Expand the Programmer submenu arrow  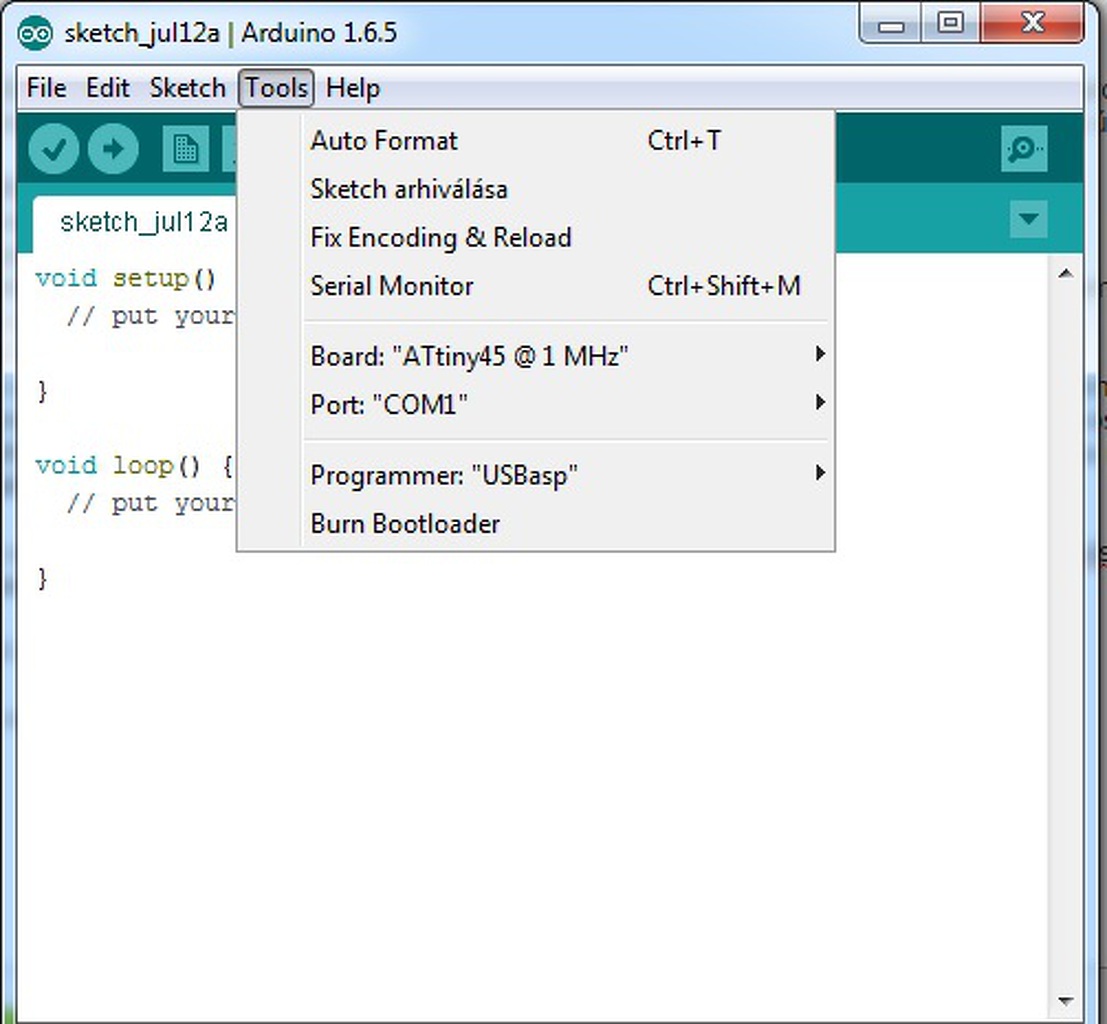tap(820, 472)
